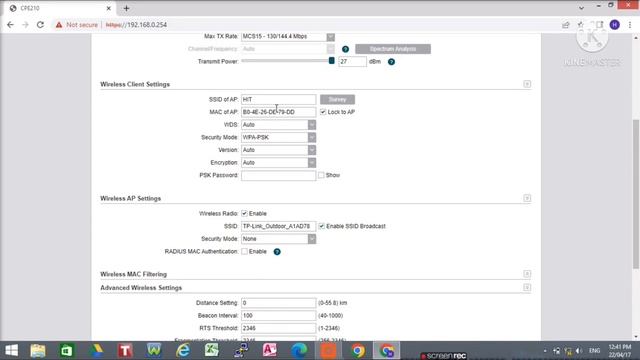Click the PSK Password input field
Viewport: 640px width, 360px height.
tap(278, 176)
